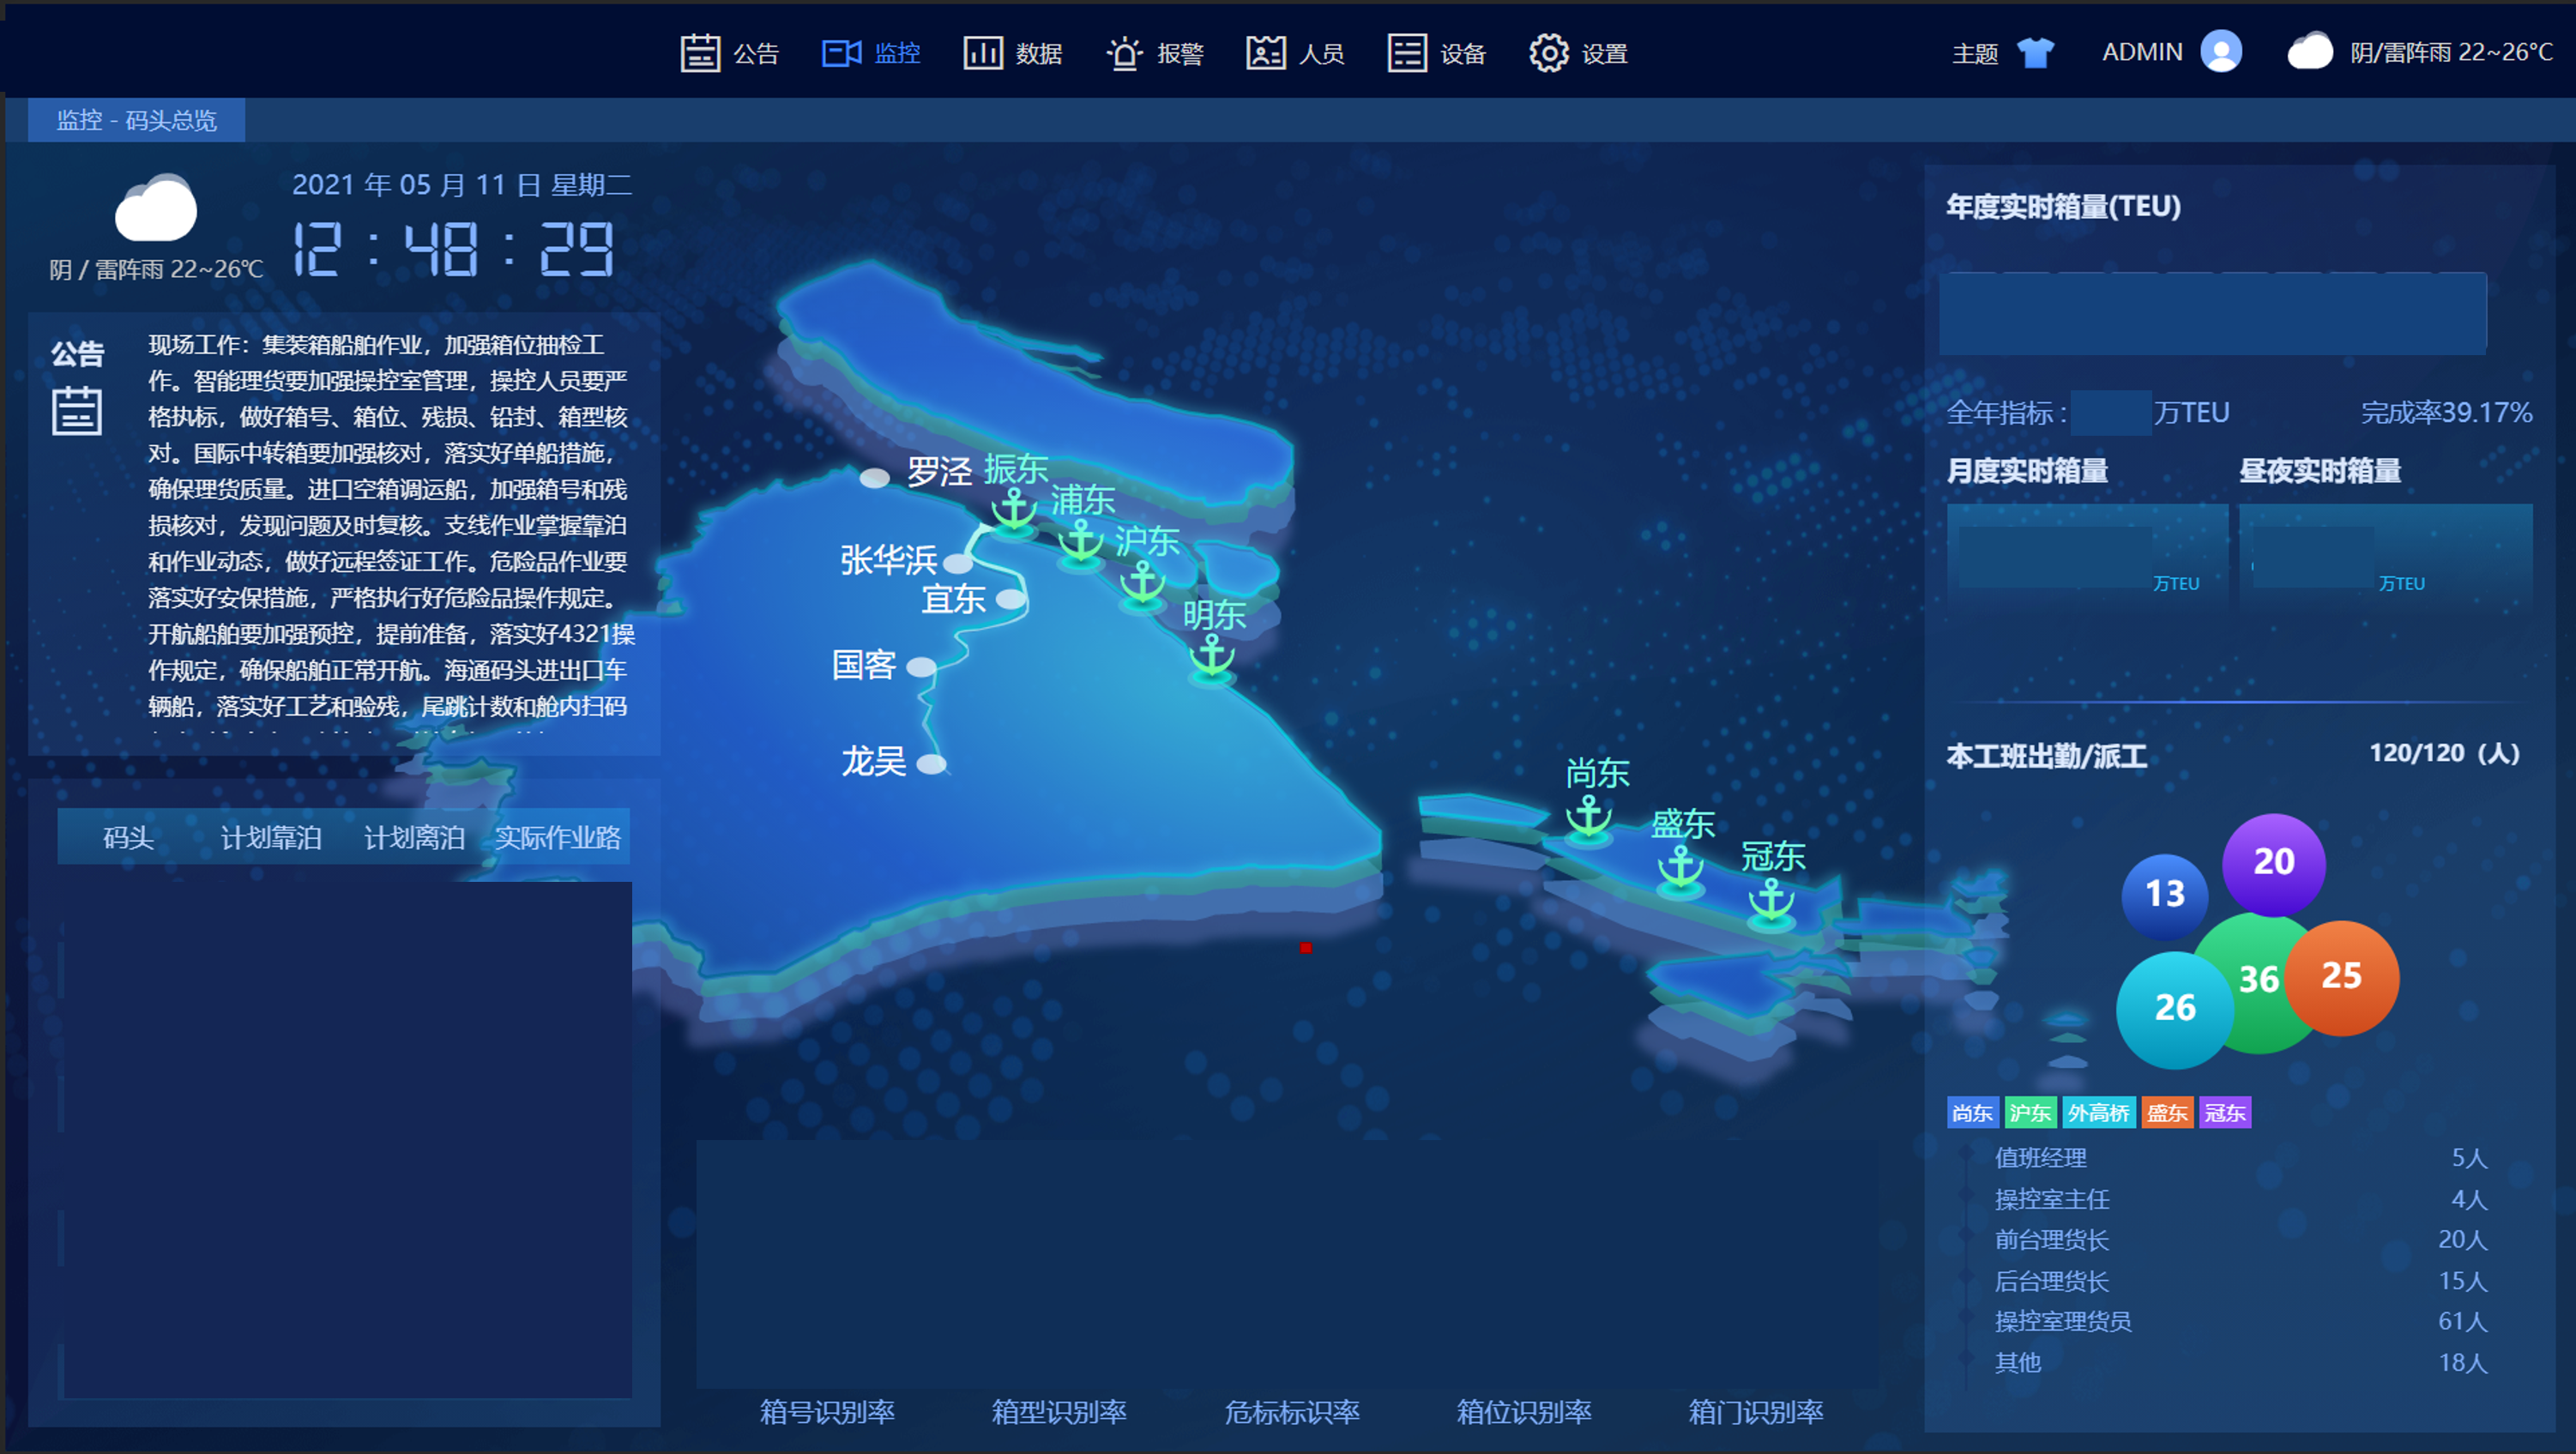2576x1454 pixels.
Task: Click the 计划靠泊 column header
Action: click(x=270, y=837)
